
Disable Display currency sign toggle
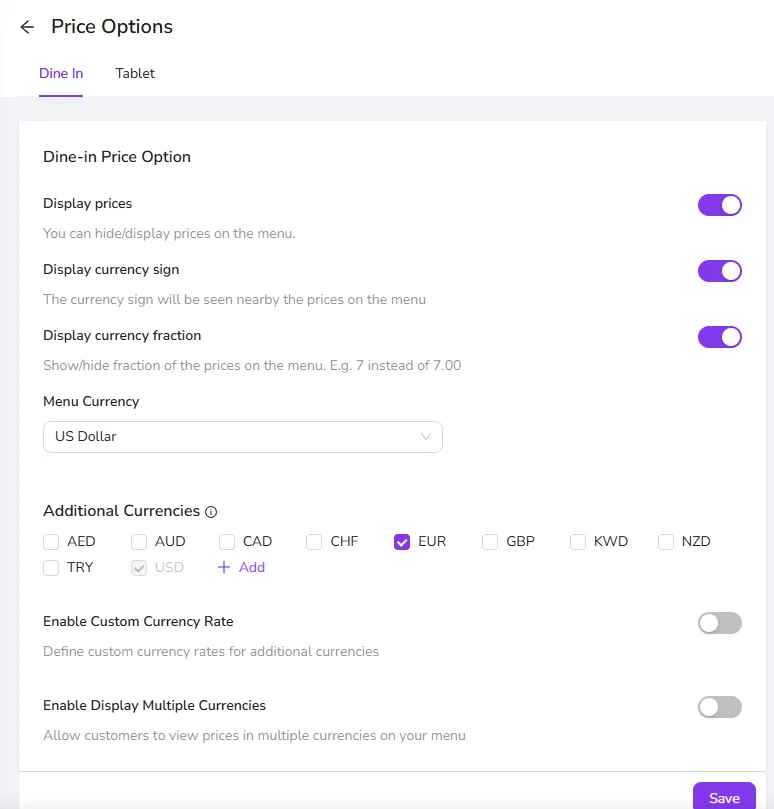coord(720,271)
